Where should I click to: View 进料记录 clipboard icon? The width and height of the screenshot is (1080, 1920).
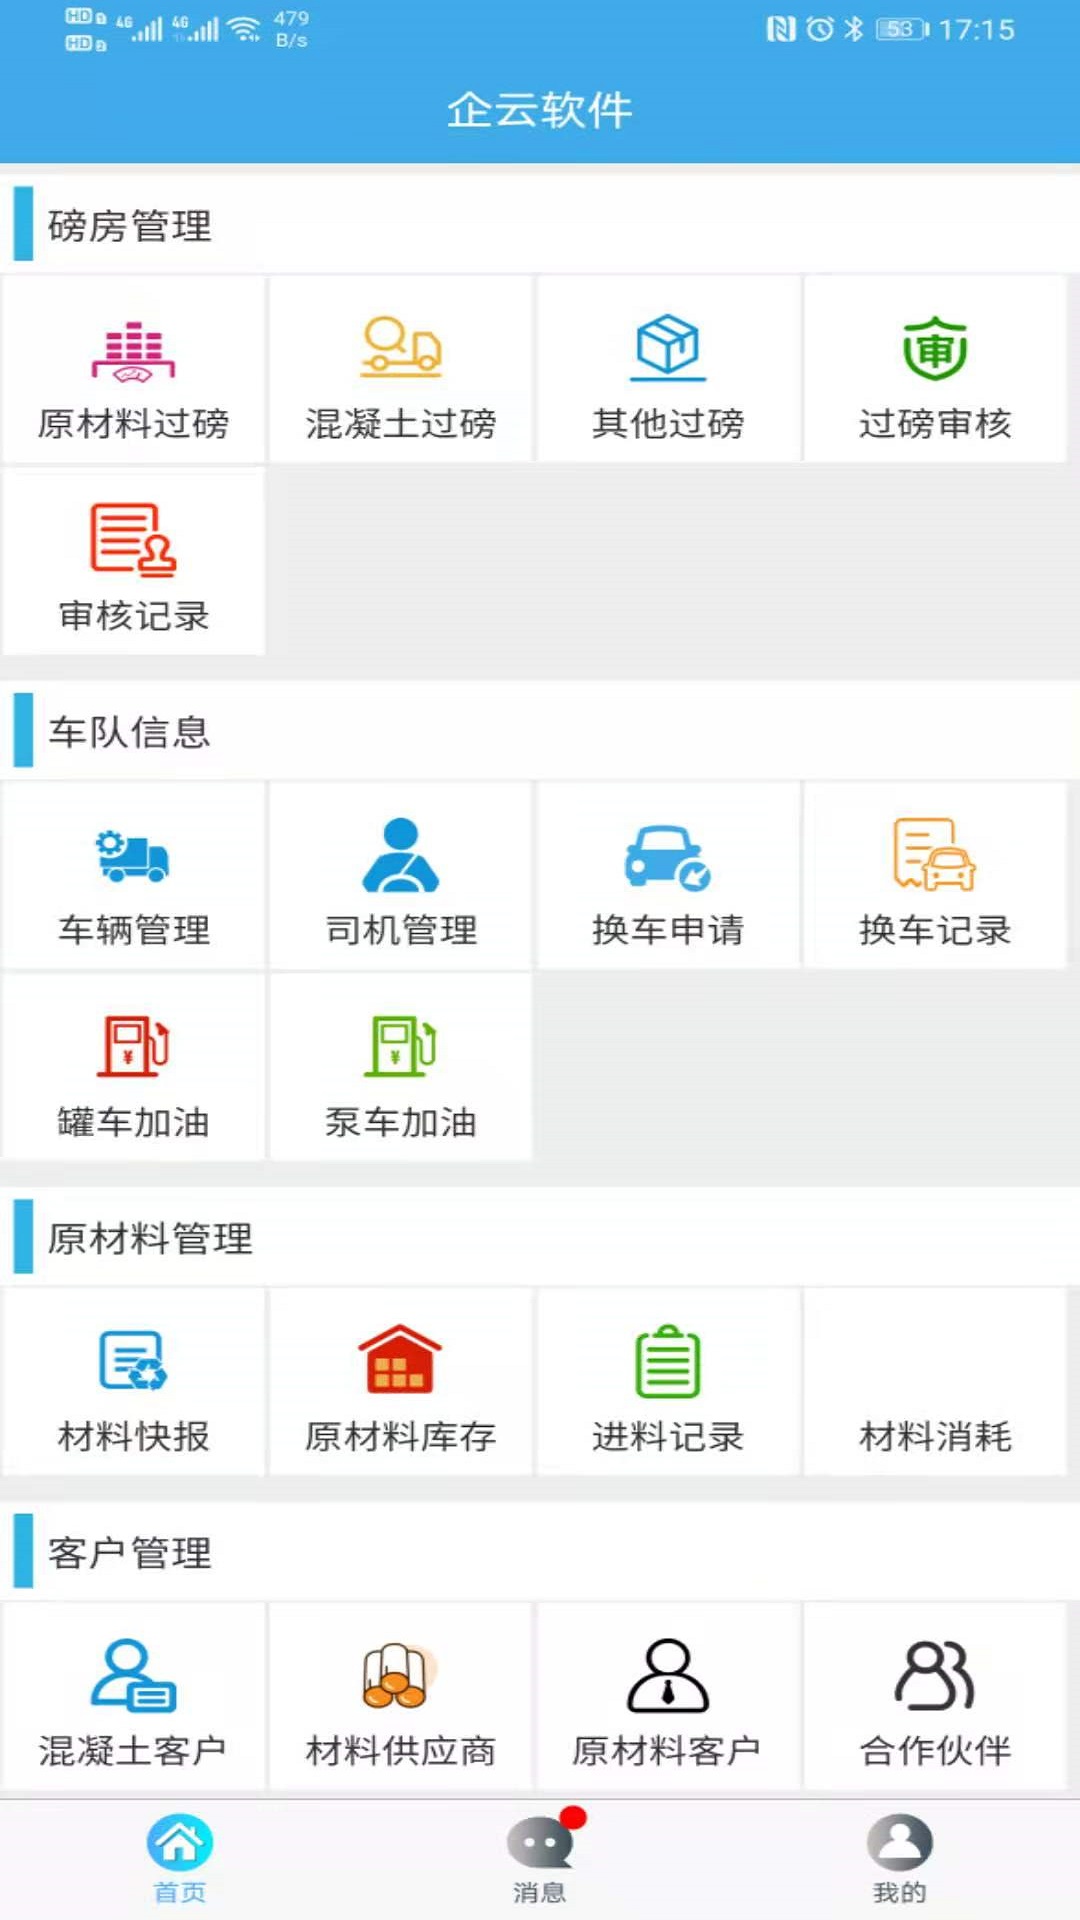667,1362
